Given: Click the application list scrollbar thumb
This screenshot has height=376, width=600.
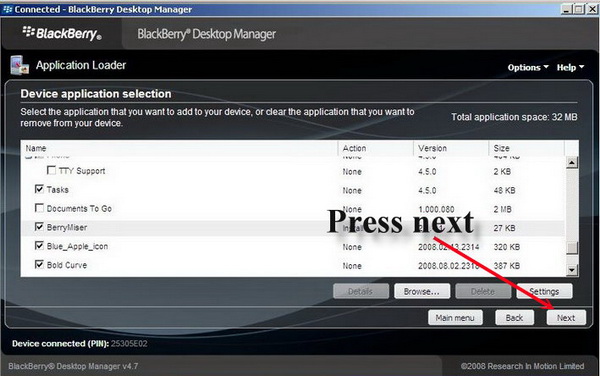Looking at the screenshot, I should 572,248.
